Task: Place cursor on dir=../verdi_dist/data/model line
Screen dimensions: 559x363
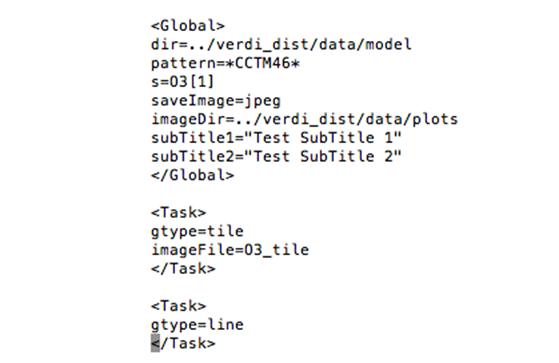Action: [281, 45]
